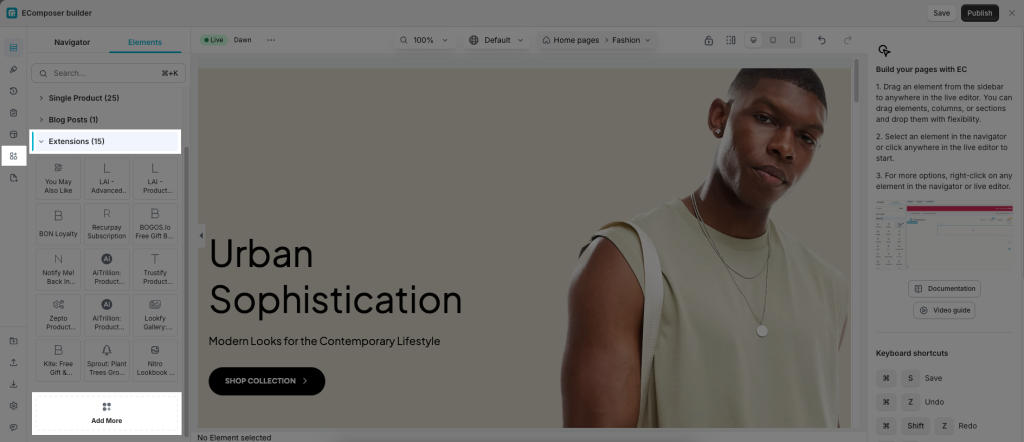Select the Recurpay Subscription extension tile
1024x442 pixels.
[107, 224]
